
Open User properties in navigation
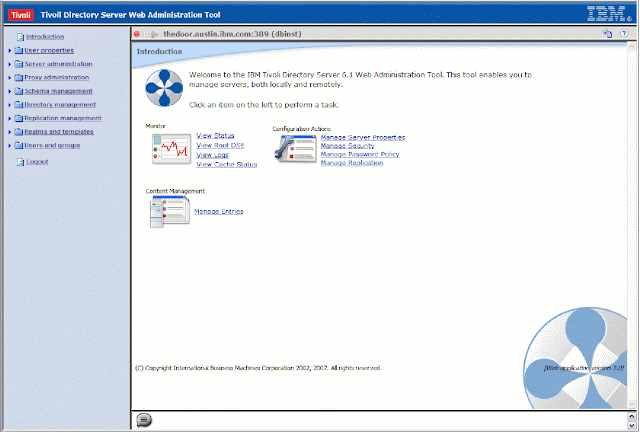(49, 51)
